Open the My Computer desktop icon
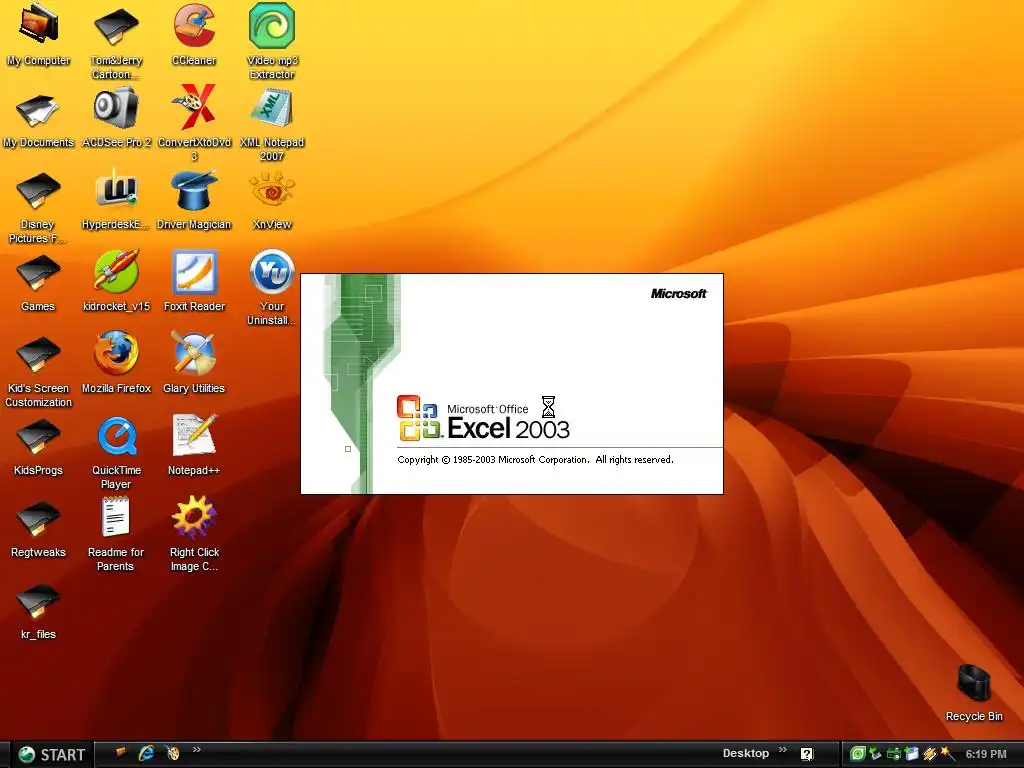 click(39, 33)
